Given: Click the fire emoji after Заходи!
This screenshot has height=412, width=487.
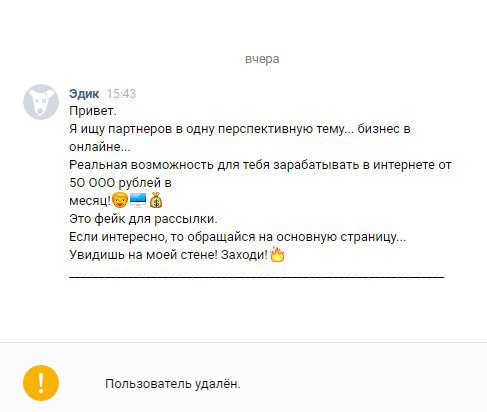Looking at the screenshot, I should pos(277,255).
